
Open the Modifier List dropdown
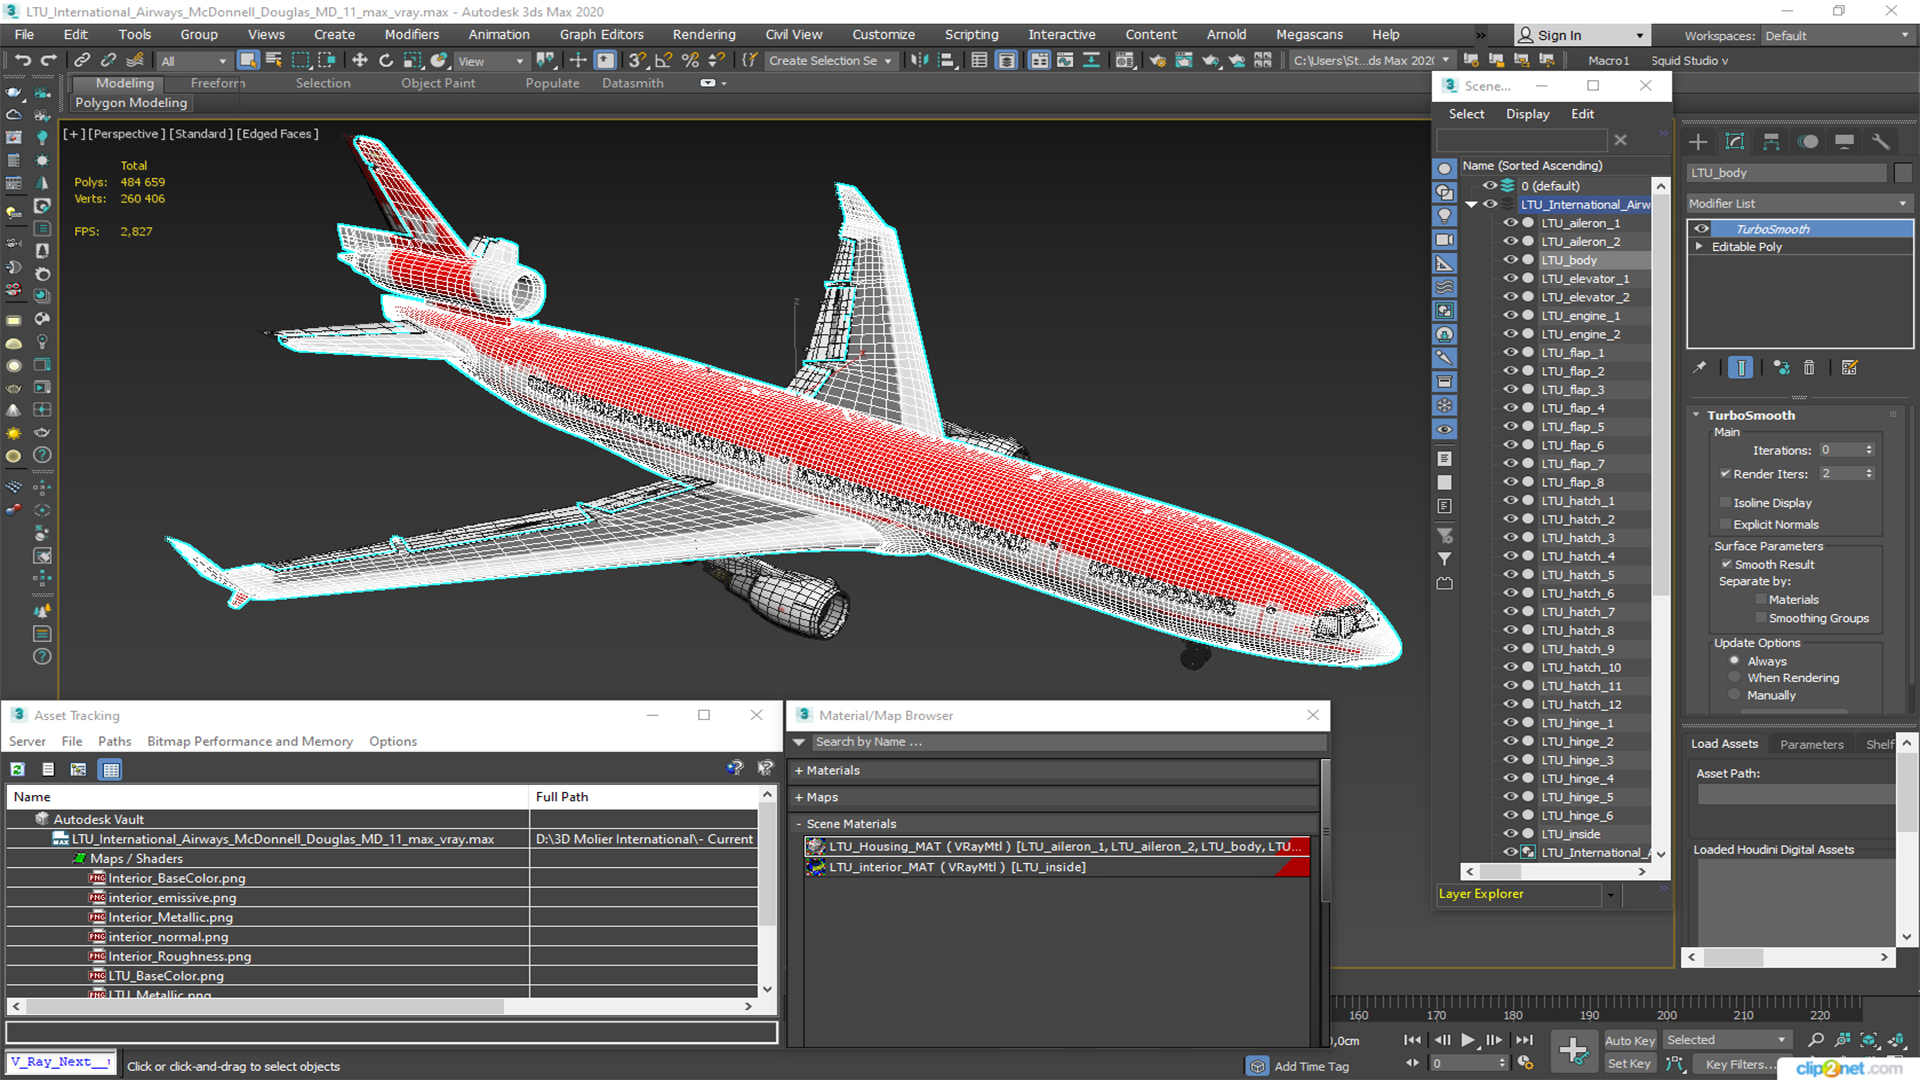(x=1799, y=203)
